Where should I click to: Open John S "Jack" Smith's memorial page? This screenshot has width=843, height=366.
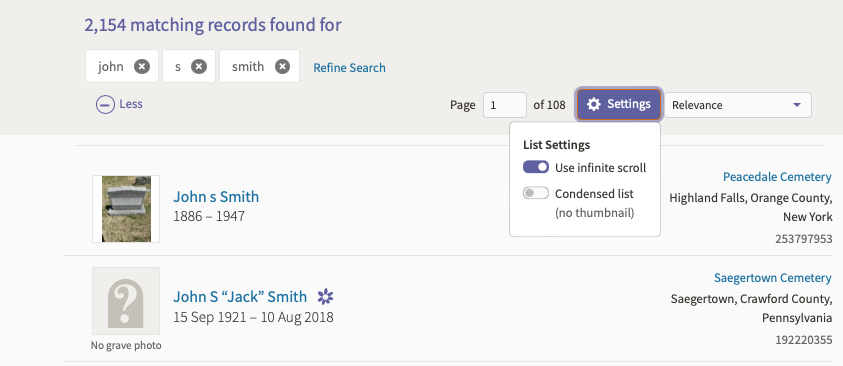point(240,296)
